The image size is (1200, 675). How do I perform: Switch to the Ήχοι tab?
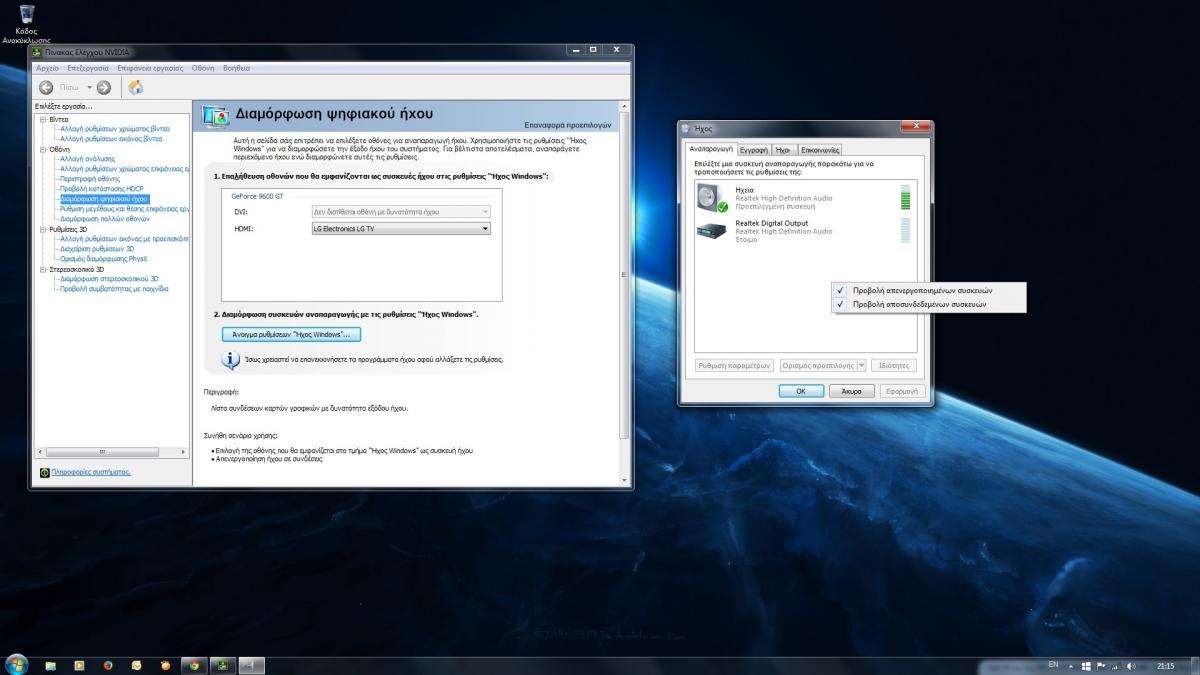(x=783, y=149)
